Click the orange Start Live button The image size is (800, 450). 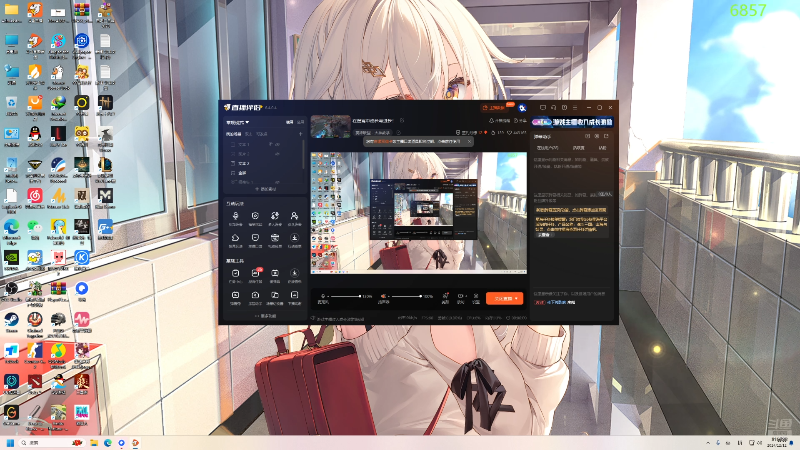[x=505, y=298]
